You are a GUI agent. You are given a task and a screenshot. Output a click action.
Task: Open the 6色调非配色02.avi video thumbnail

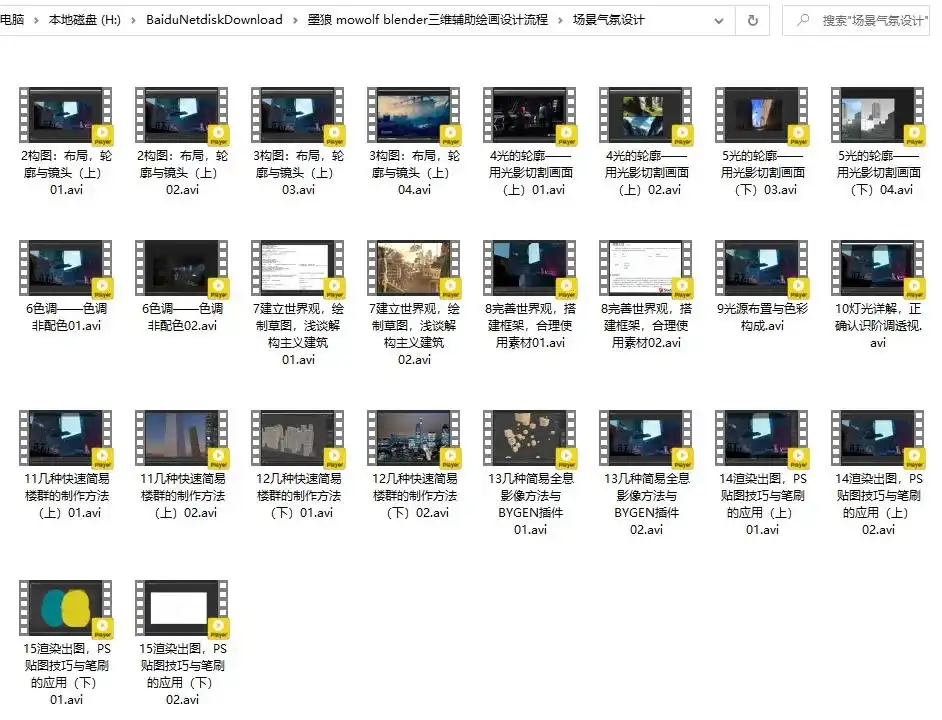[x=182, y=268]
